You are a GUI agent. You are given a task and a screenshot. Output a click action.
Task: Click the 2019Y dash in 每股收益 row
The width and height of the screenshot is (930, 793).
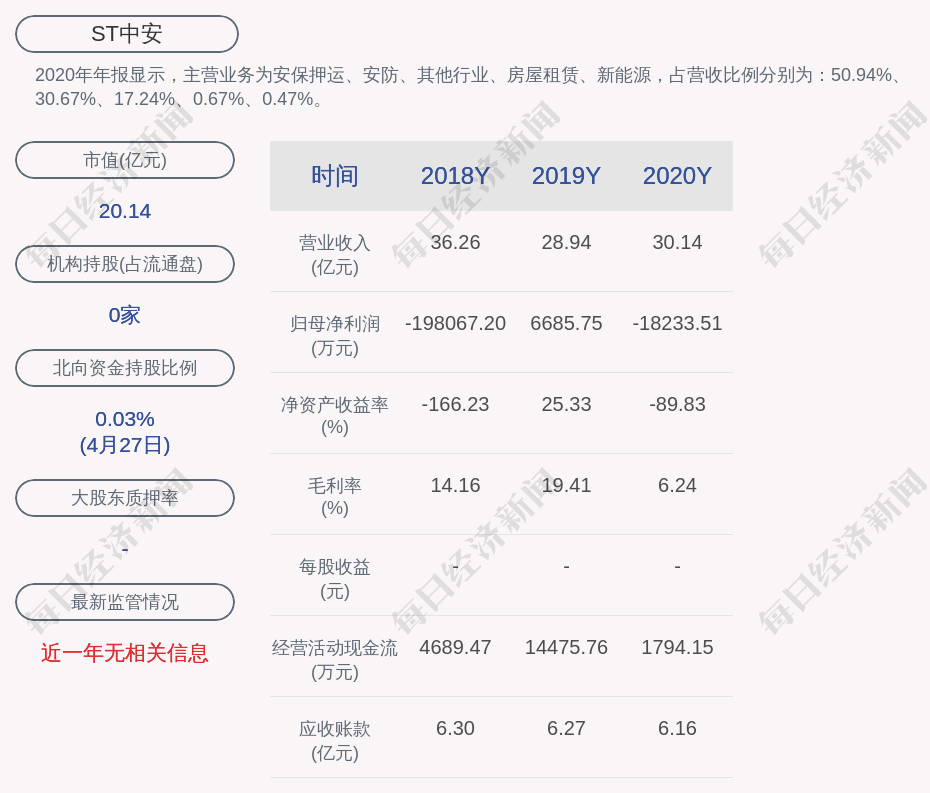(x=566, y=567)
